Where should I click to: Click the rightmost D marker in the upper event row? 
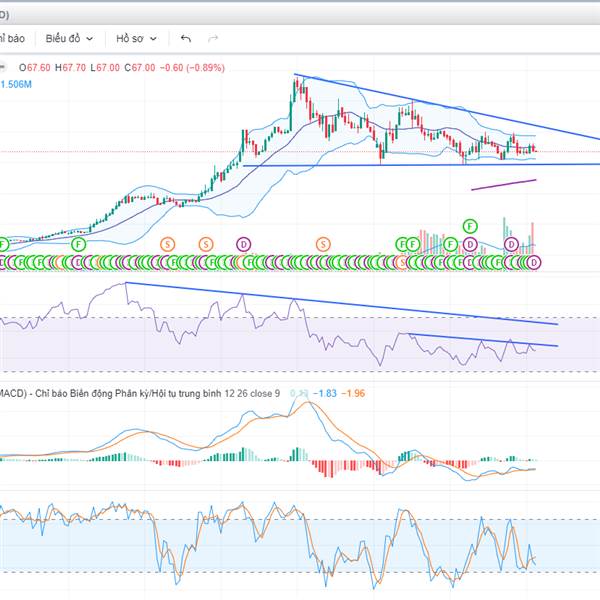coord(511,244)
